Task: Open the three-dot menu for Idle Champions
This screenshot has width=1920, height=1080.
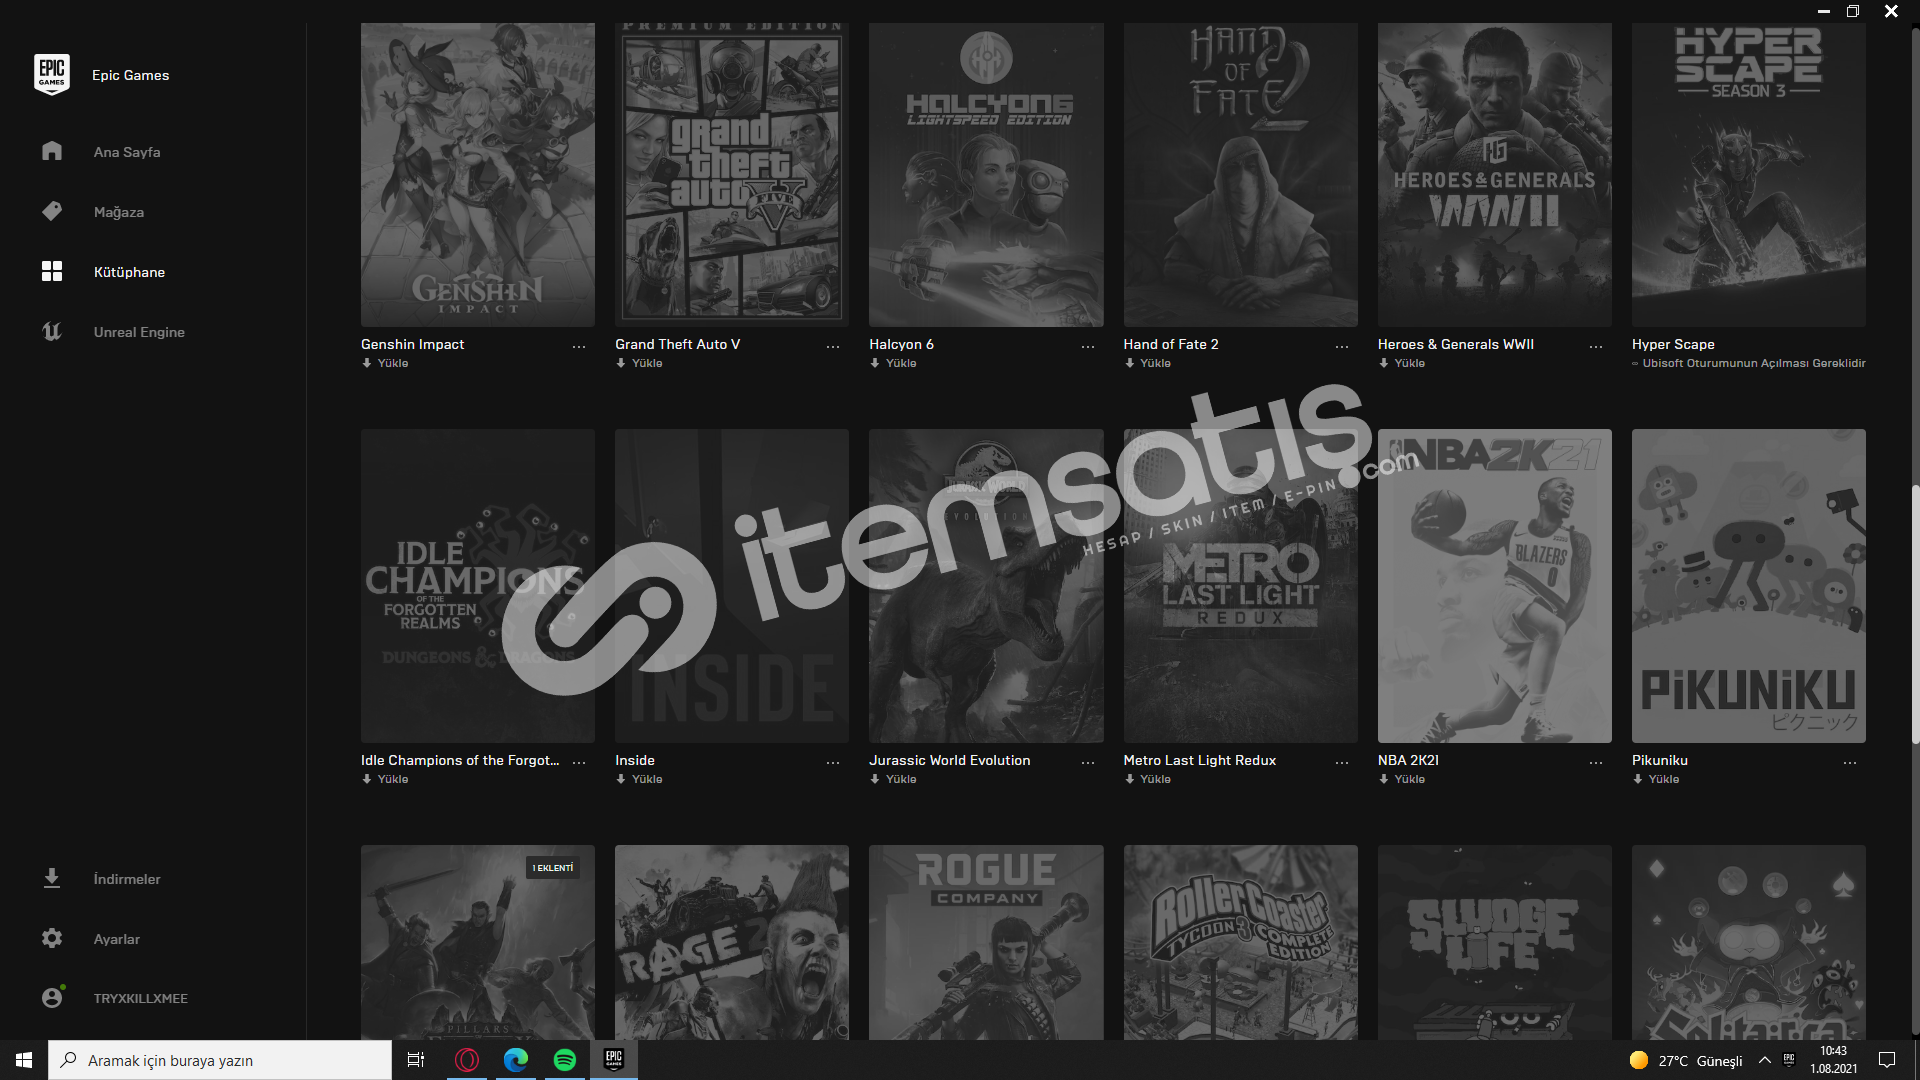Action: [579, 763]
